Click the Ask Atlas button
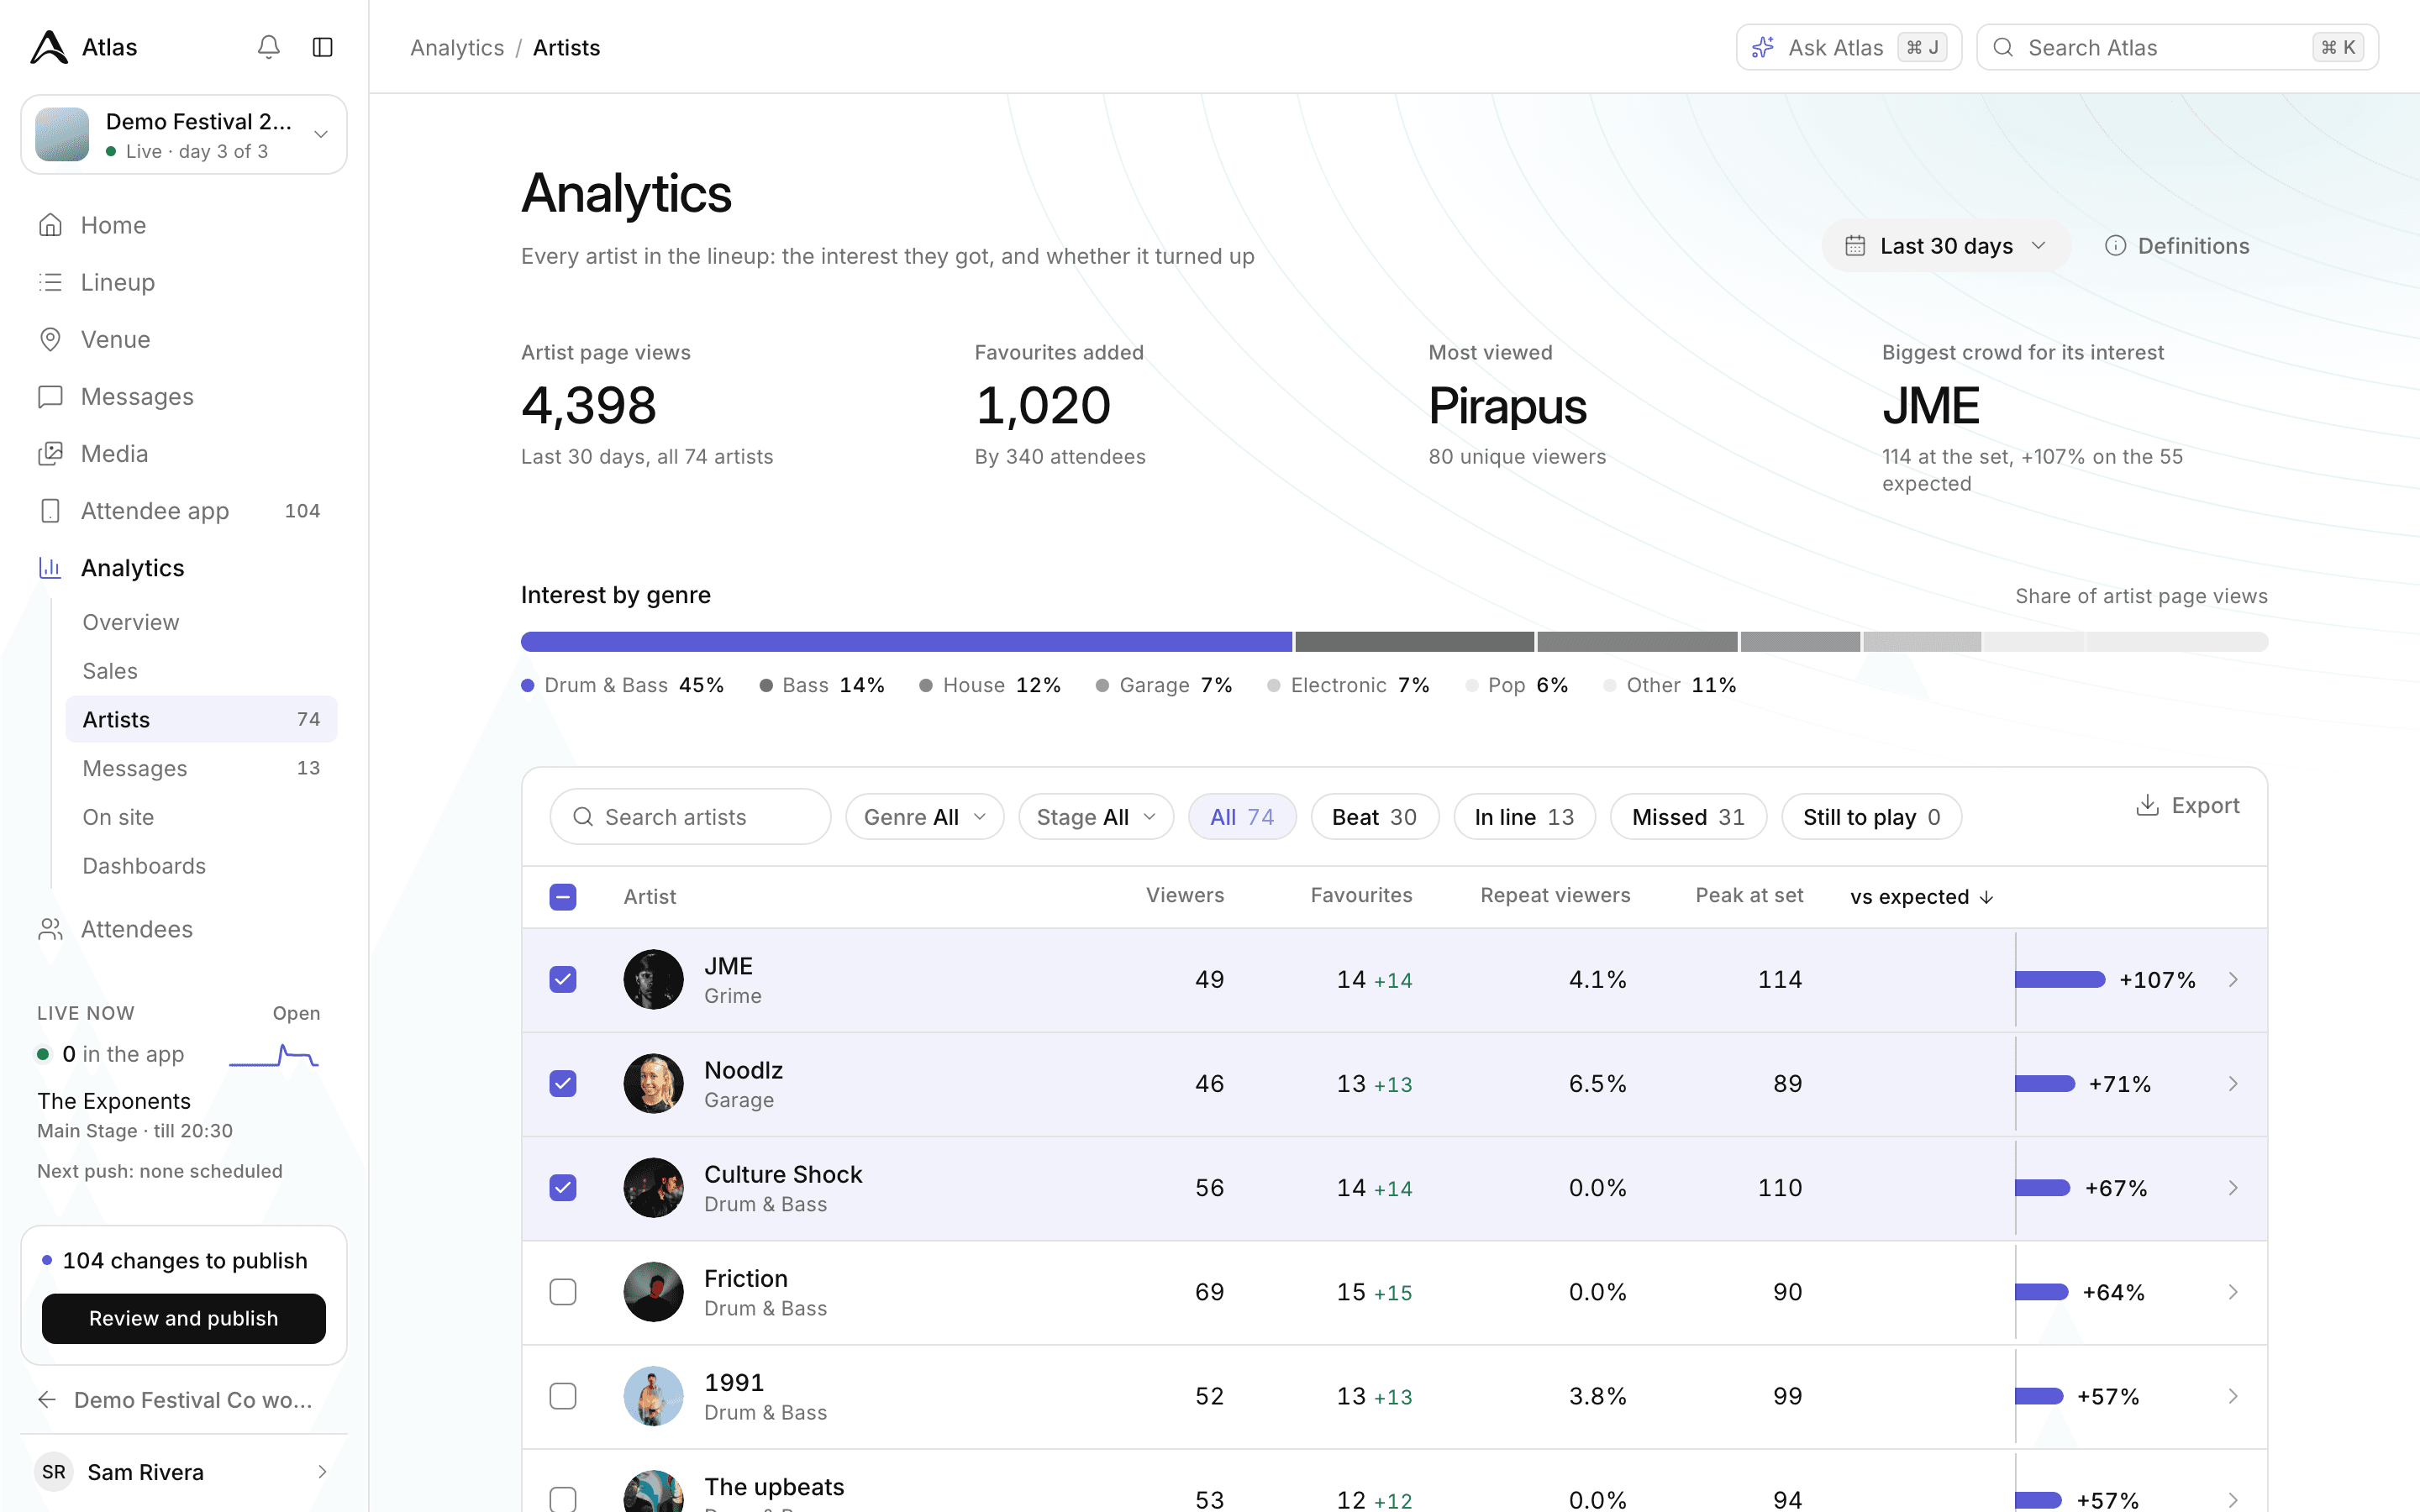 (x=1849, y=47)
